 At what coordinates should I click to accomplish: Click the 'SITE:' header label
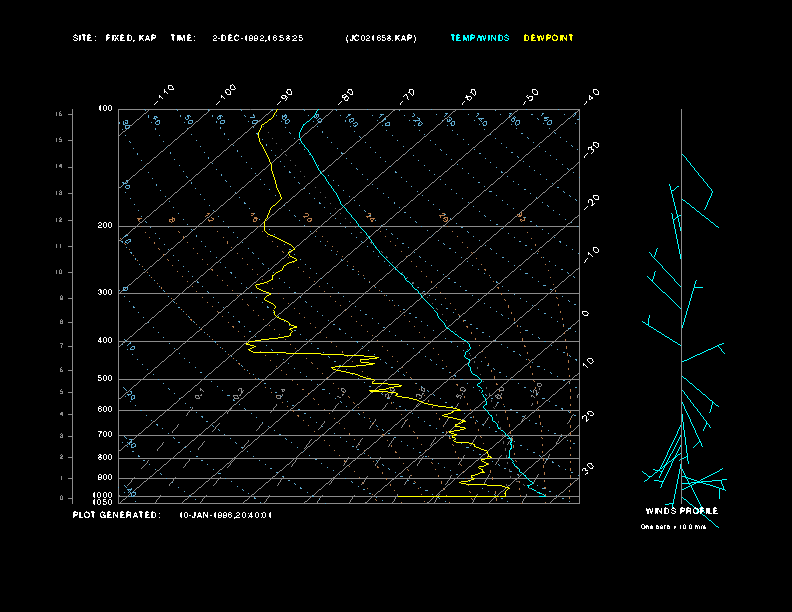click(84, 38)
